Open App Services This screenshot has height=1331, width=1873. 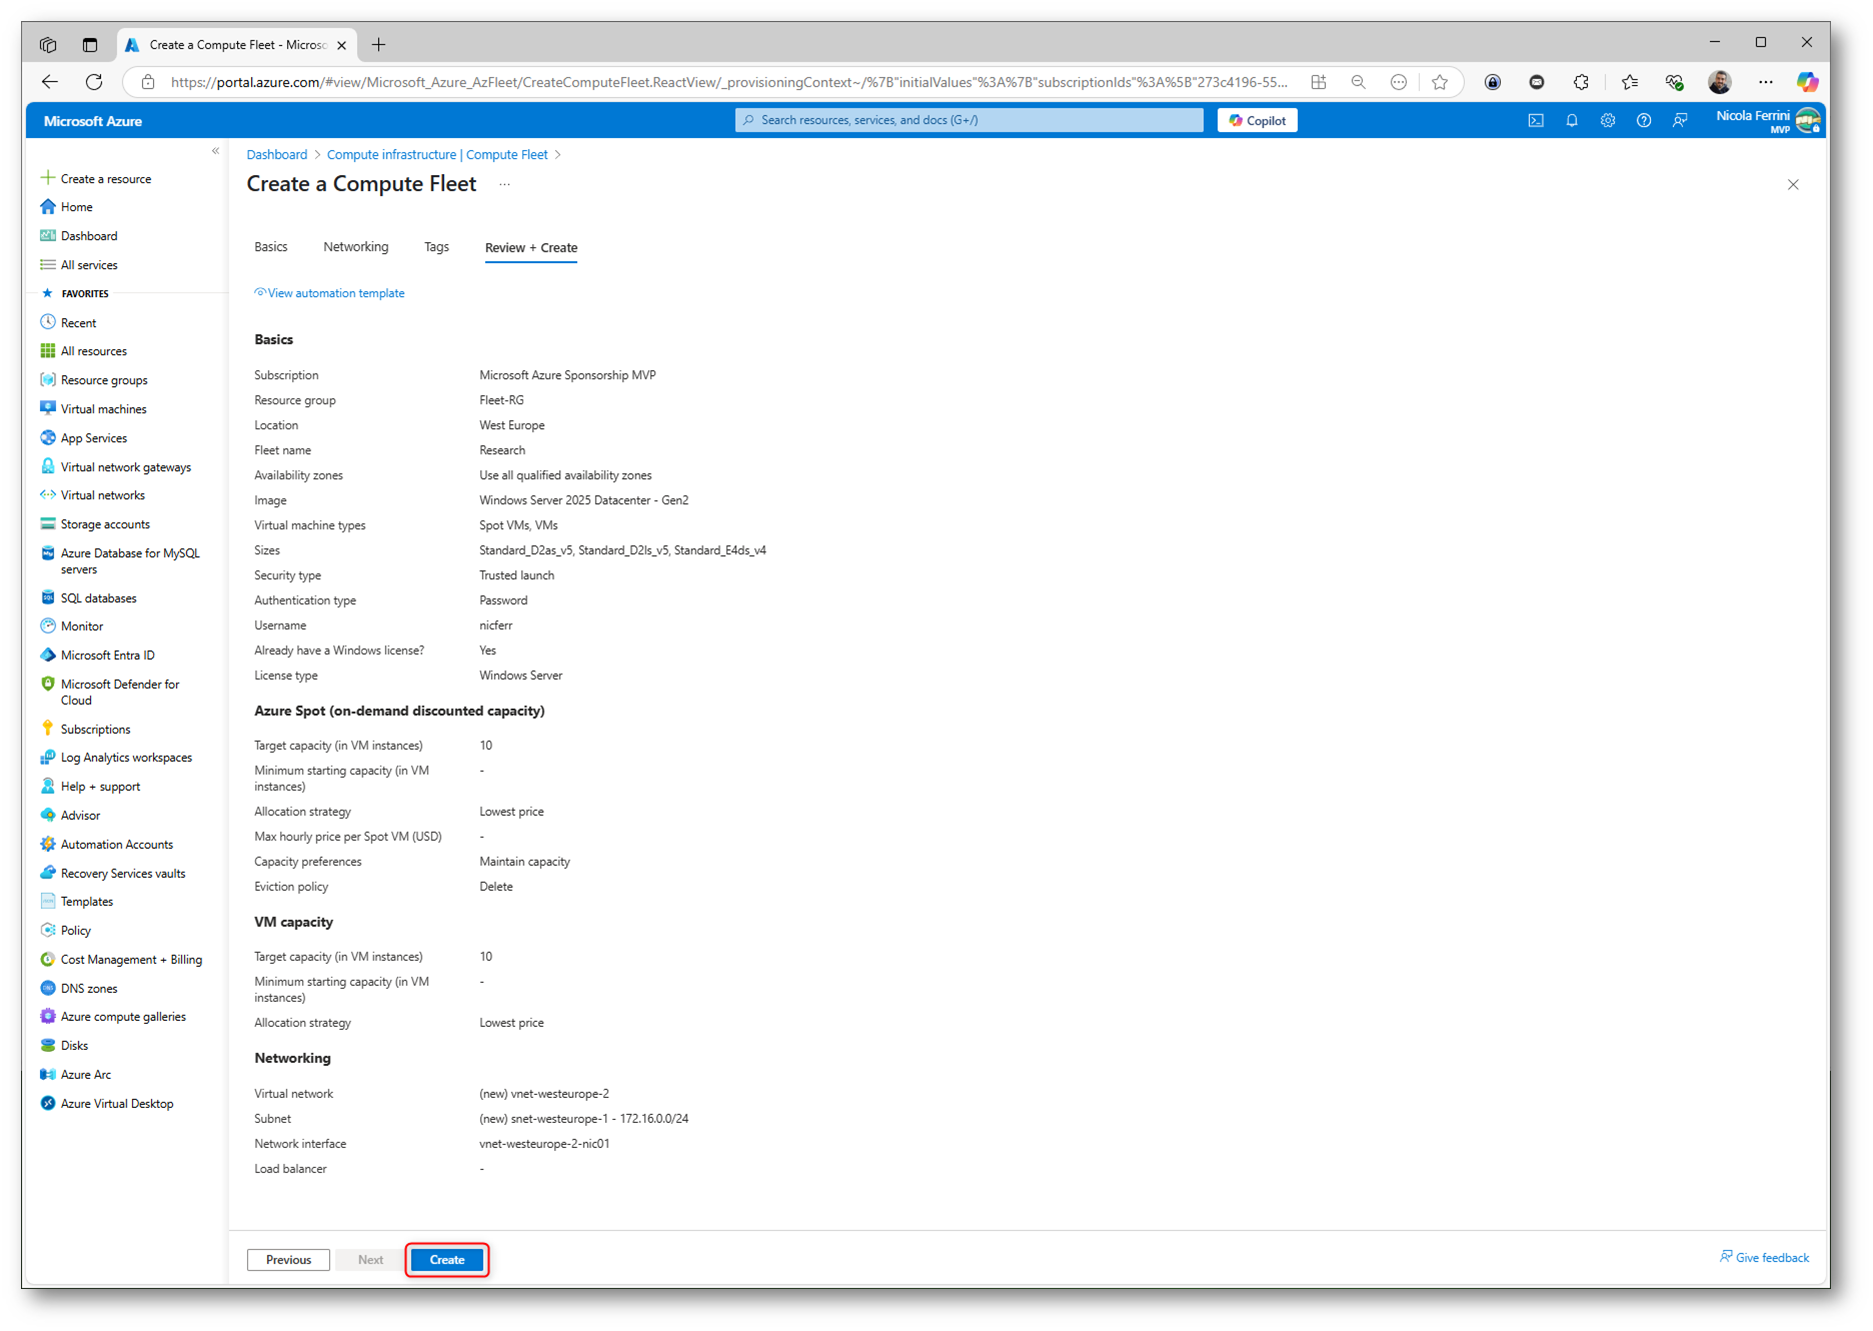tap(93, 438)
